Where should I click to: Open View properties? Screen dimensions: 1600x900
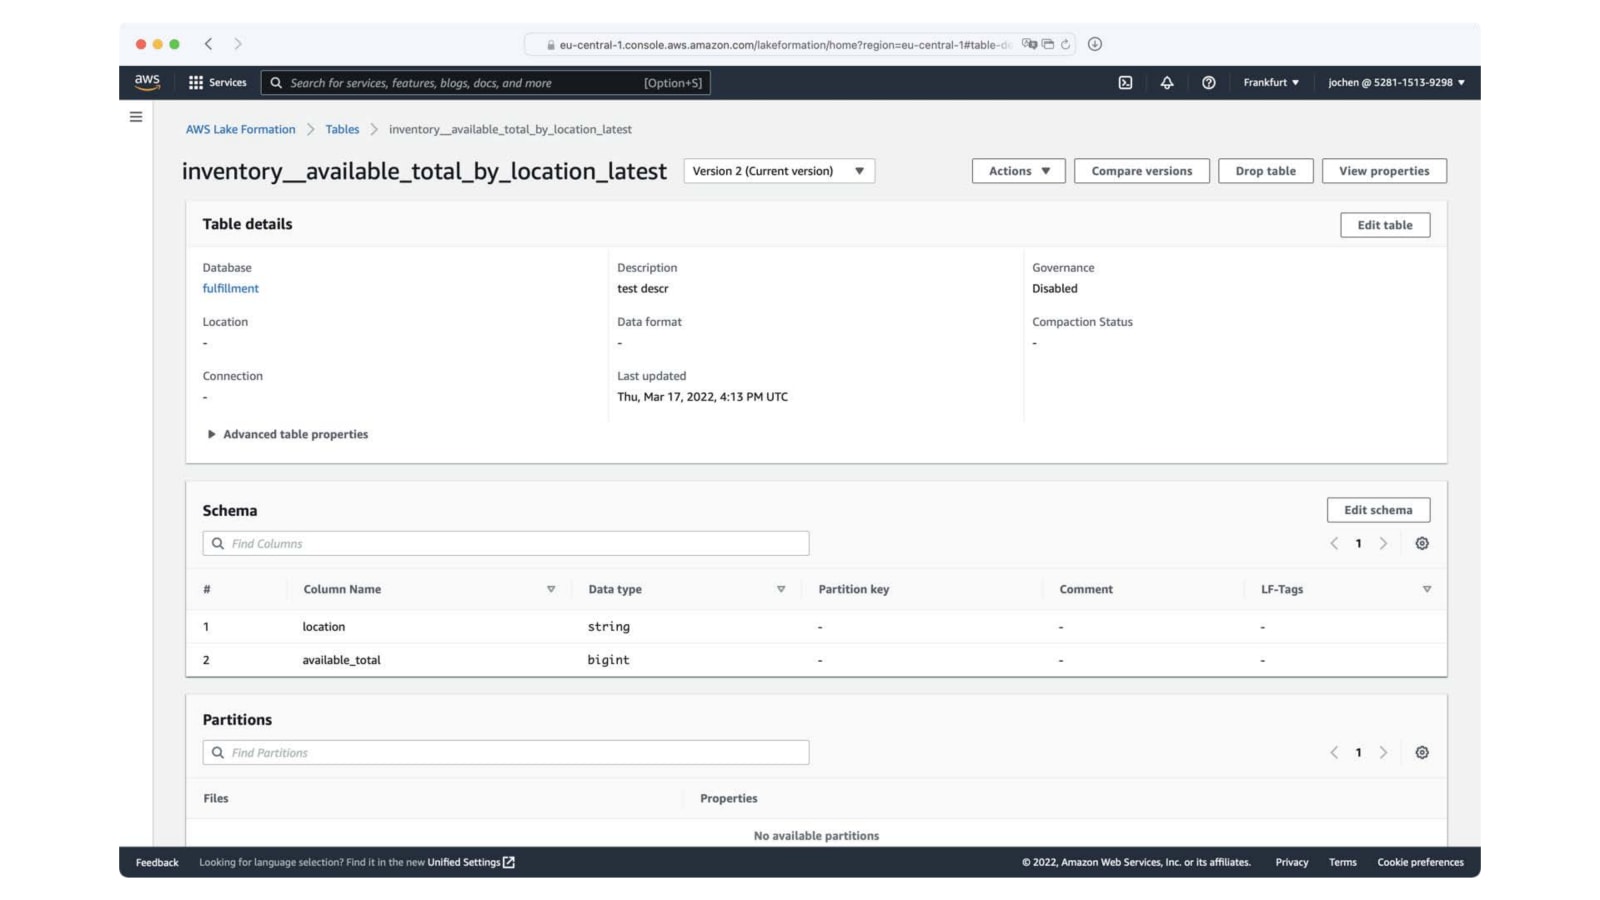tap(1384, 171)
